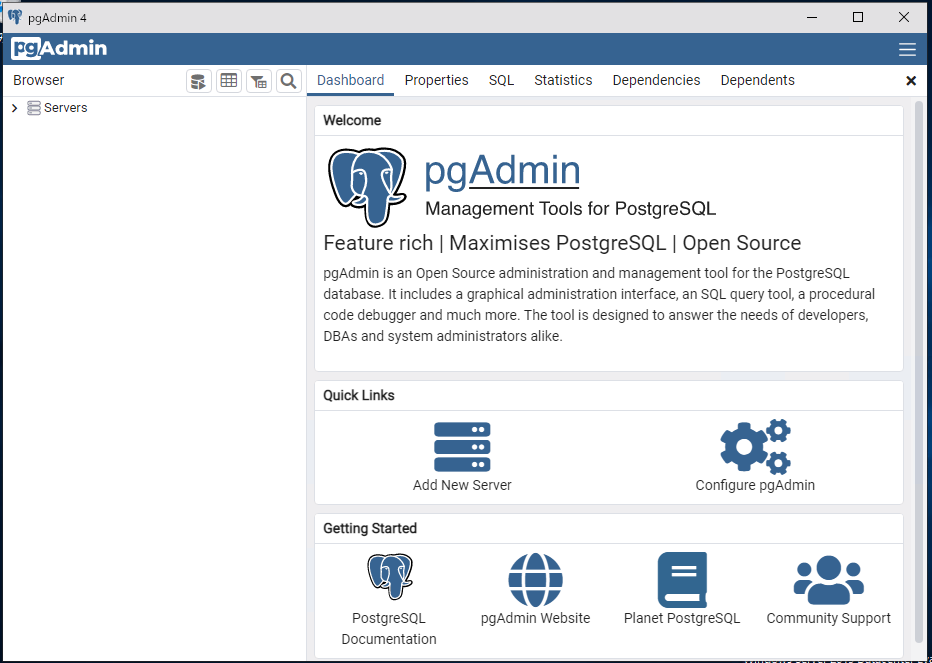The width and height of the screenshot is (932, 663).
Task: Open Configure pgAdmin via the gears icon
Action: coord(754,446)
